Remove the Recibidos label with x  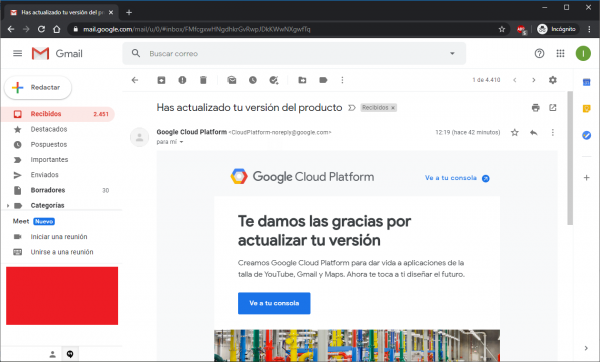[x=393, y=108]
